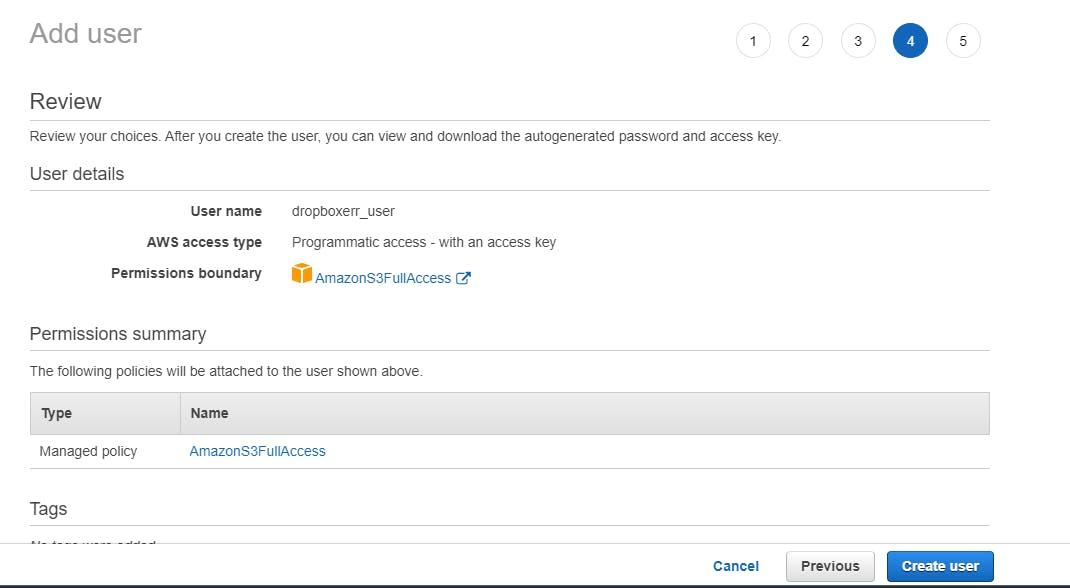Click the Cancel link

735,565
